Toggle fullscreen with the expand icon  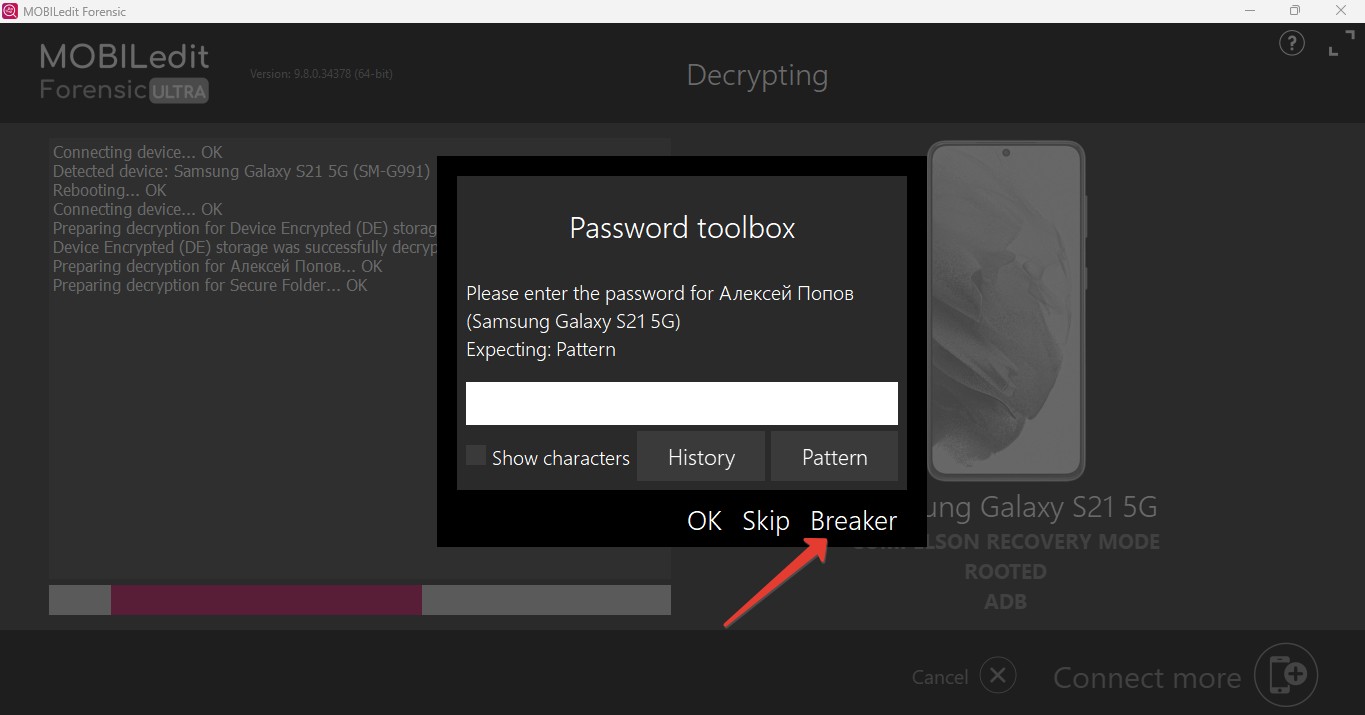point(1341,44)
